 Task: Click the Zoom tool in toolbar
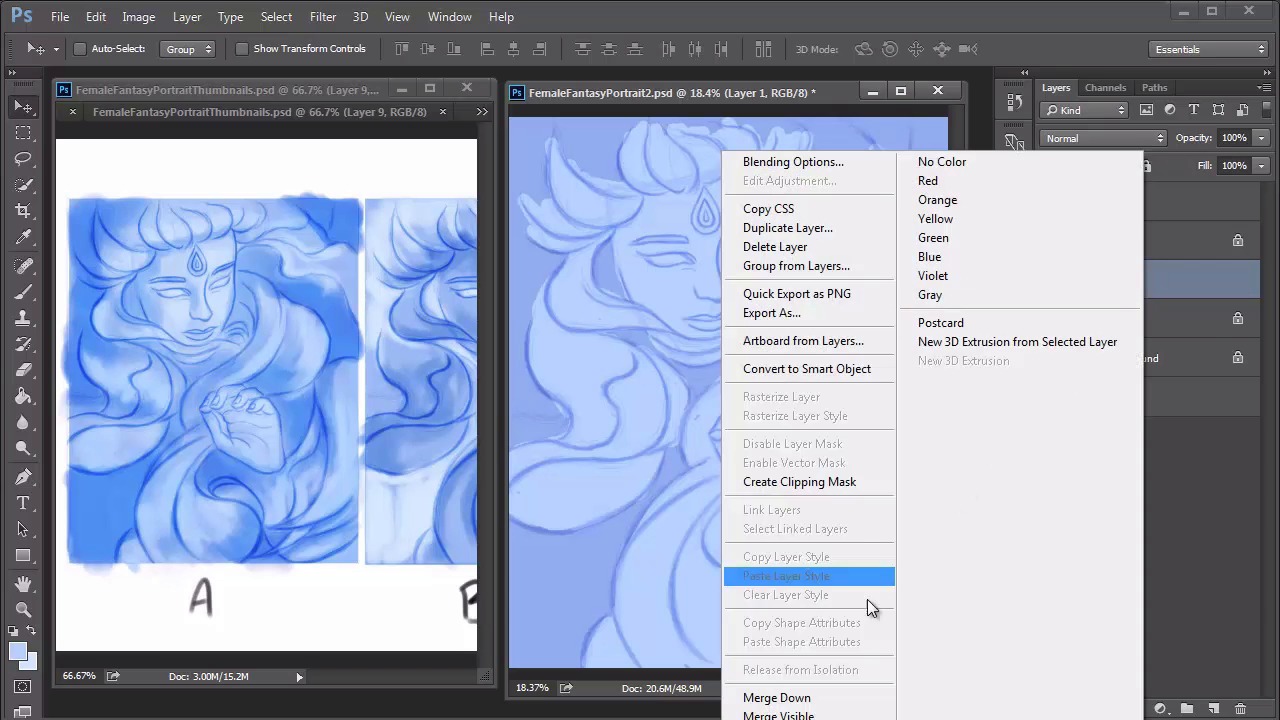pyautogui.click(x=23, y=609)
